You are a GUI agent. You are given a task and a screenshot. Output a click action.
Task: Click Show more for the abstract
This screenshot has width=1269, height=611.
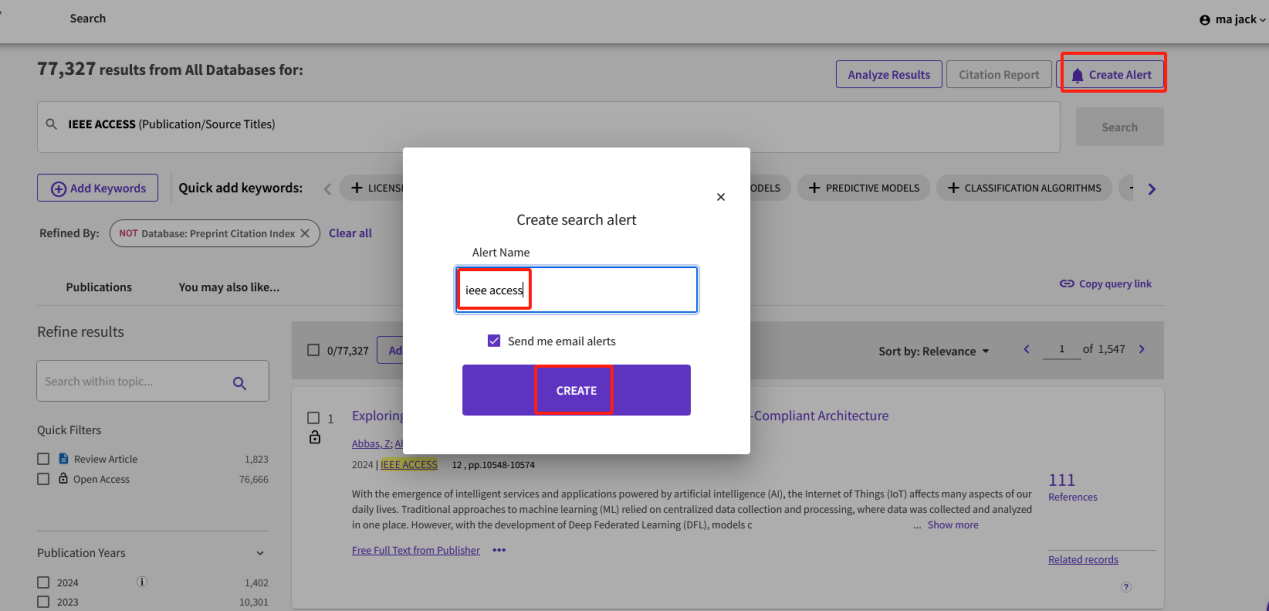click(953, 525)
